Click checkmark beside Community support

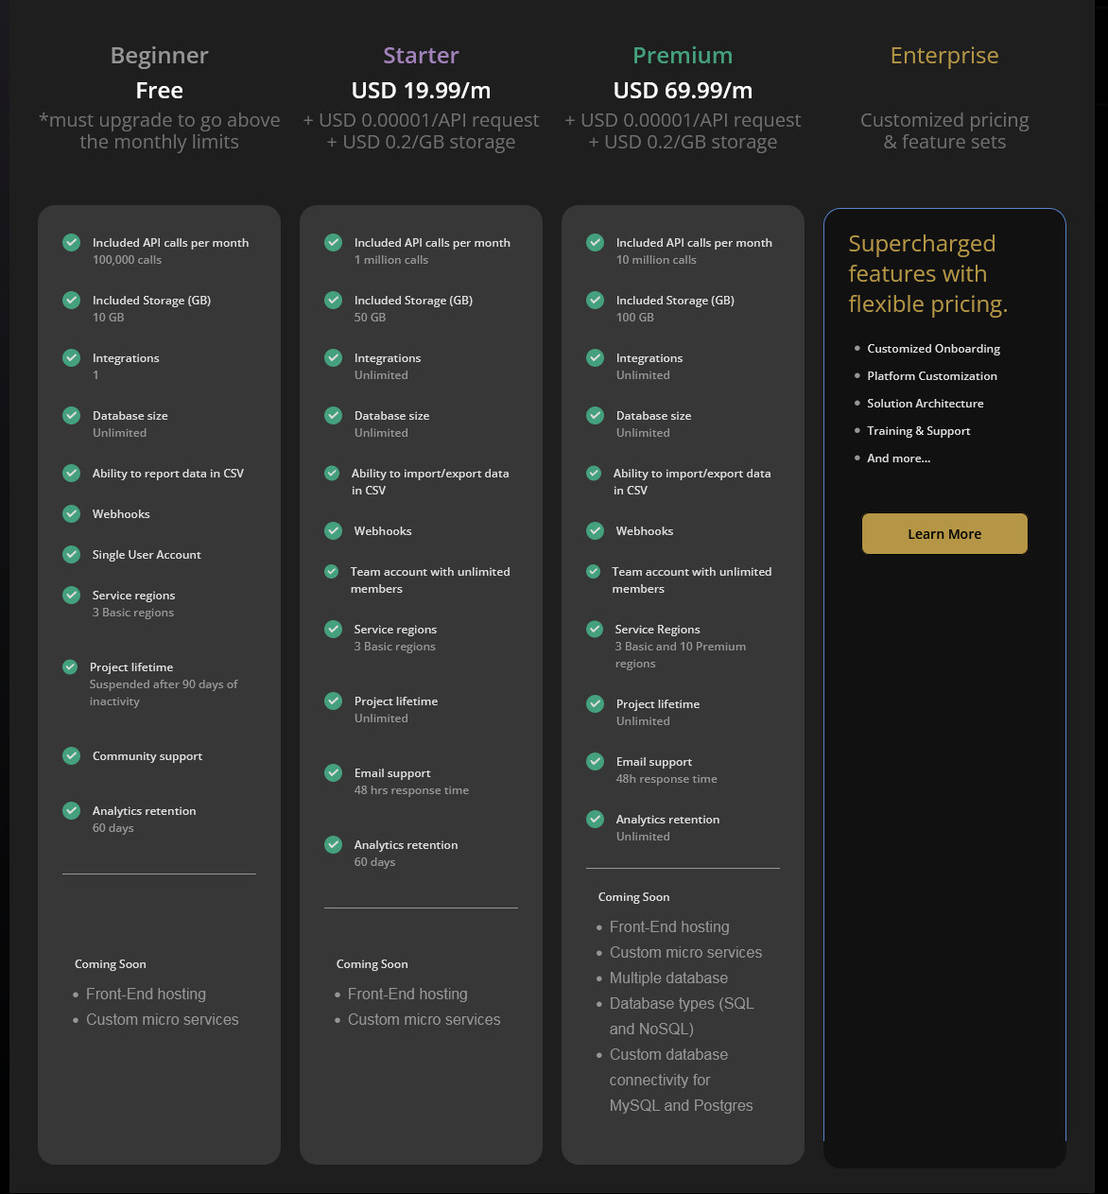72,756
